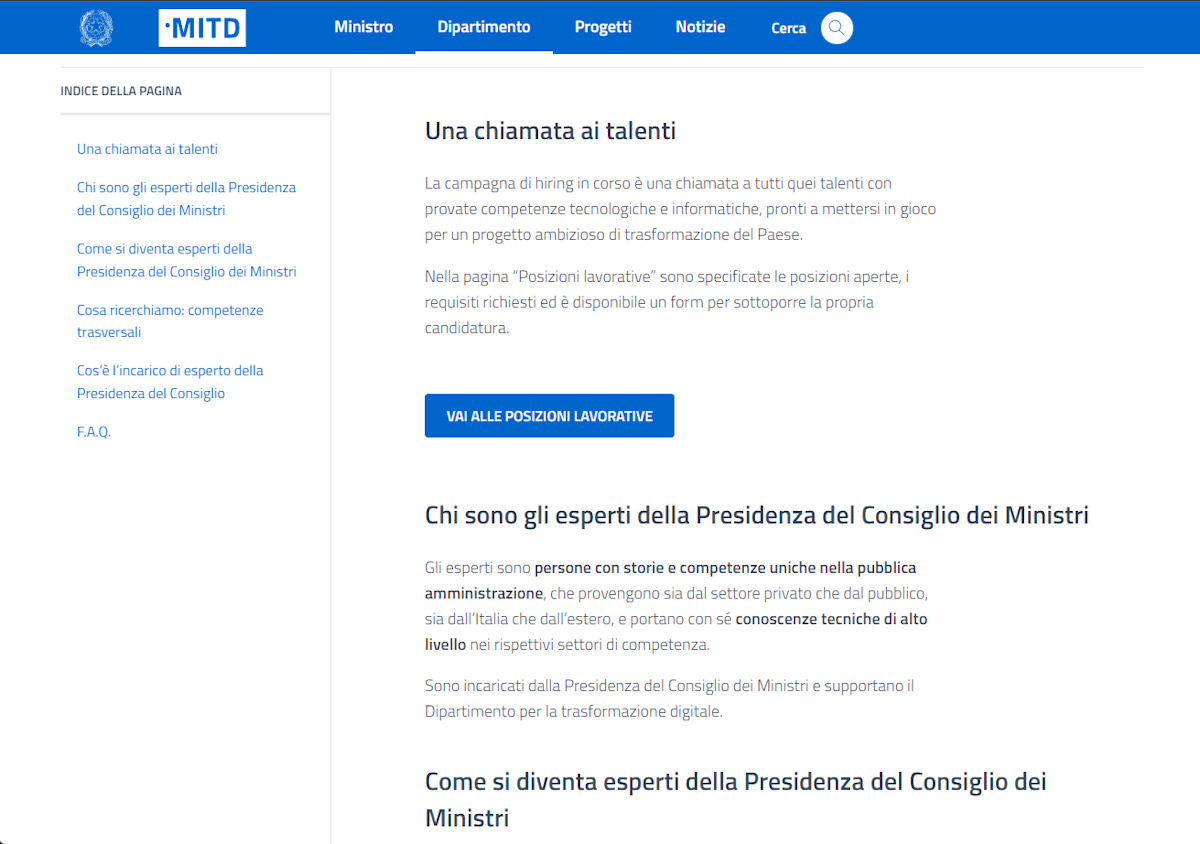Go to 'Una chiamata ai talenti' index link
The height and width of the screenshot is (844, 1200).
(147, 149)
